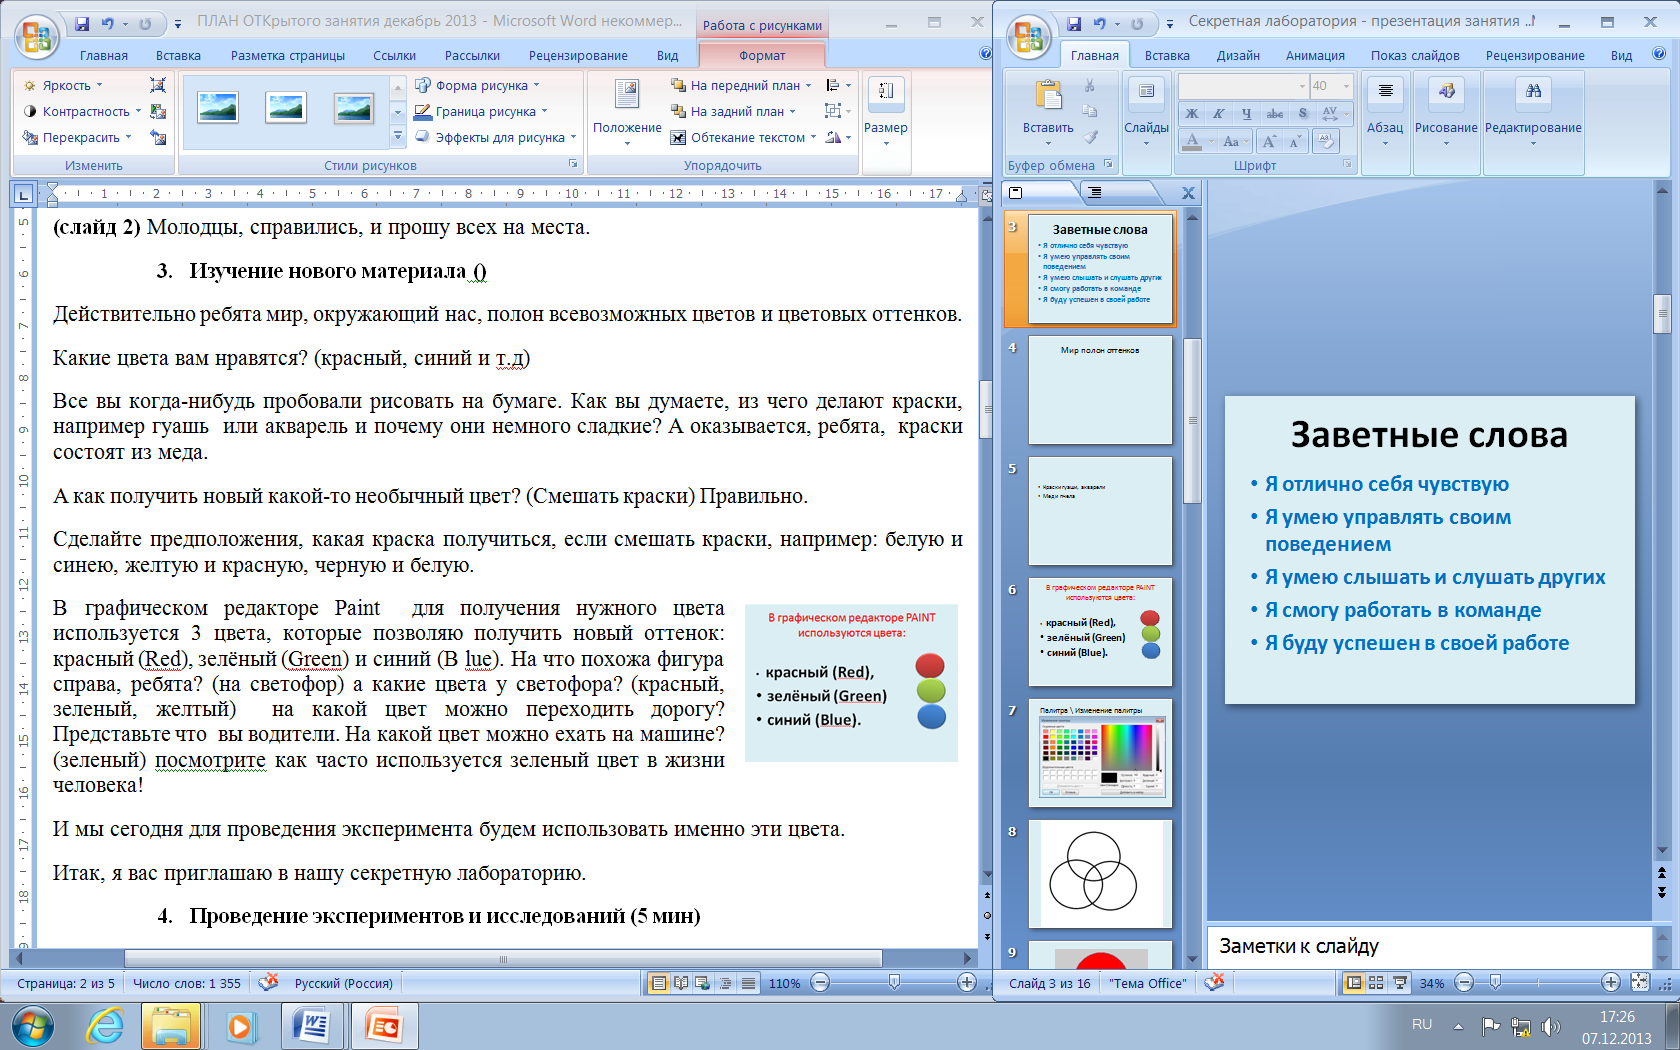Click the Русский (Россия) language button
Screen dimensions: 1680x1050
[343, 983]
